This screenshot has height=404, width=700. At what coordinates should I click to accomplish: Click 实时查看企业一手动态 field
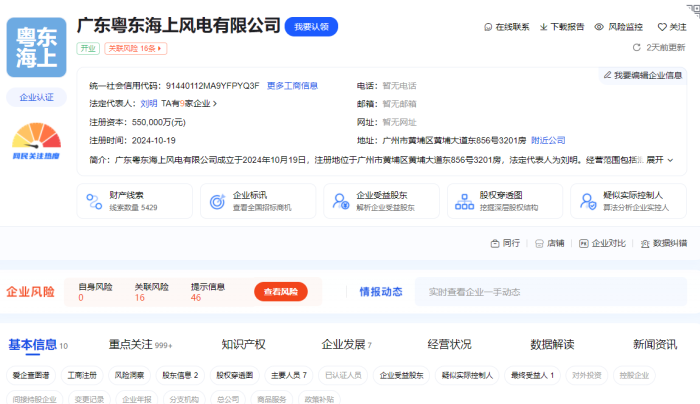point(551,292)
